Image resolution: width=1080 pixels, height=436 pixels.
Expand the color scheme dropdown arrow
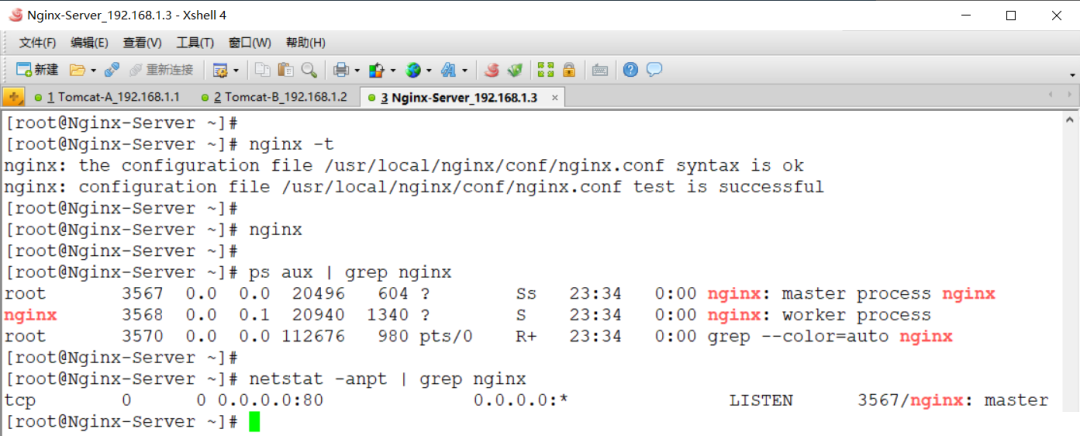pyautogui.click(x=393, y=70)
